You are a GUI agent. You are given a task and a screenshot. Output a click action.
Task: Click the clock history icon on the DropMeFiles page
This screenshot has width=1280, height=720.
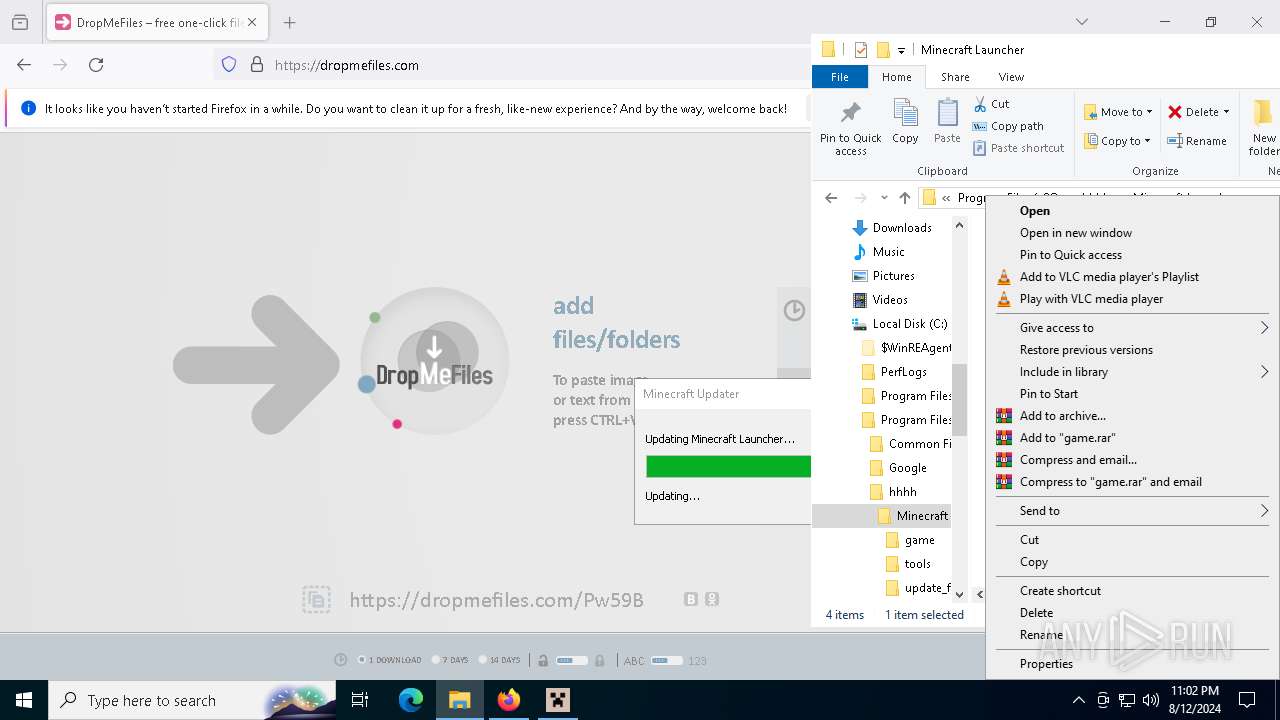pyautogui.click(x=794, y=310)
